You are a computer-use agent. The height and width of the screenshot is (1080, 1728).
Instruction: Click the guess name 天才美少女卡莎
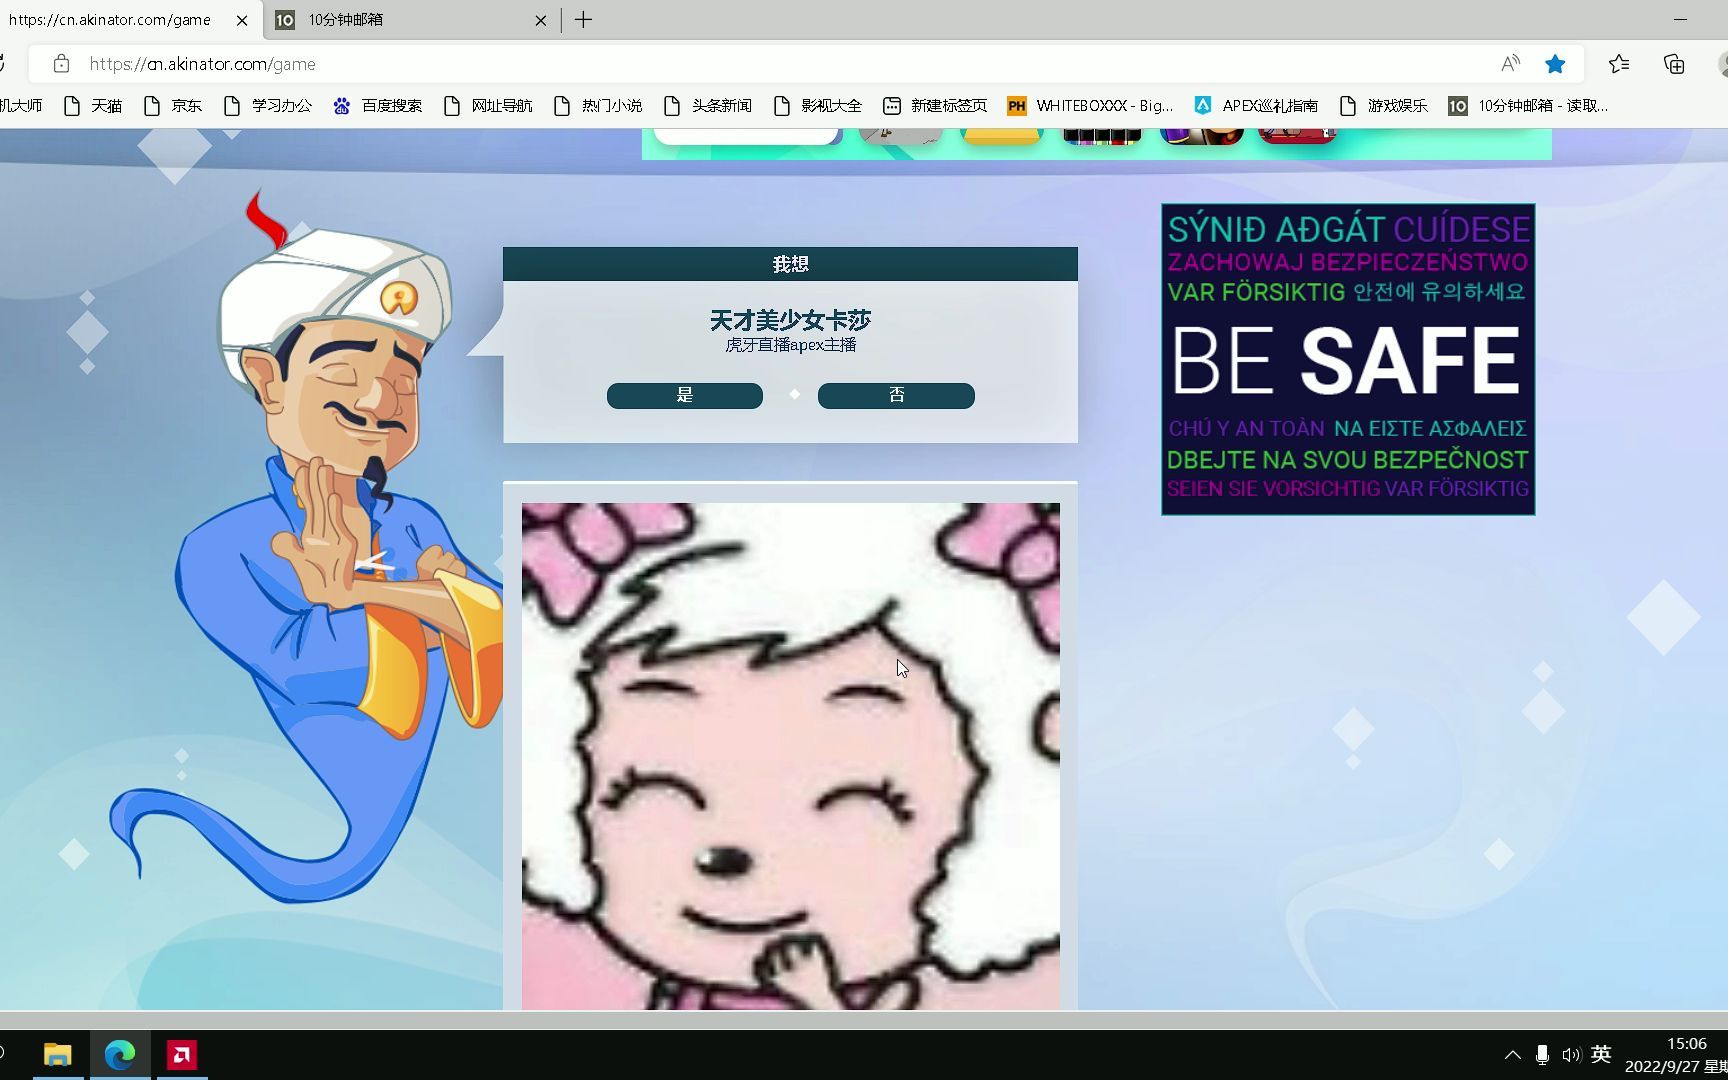point(790,320)
